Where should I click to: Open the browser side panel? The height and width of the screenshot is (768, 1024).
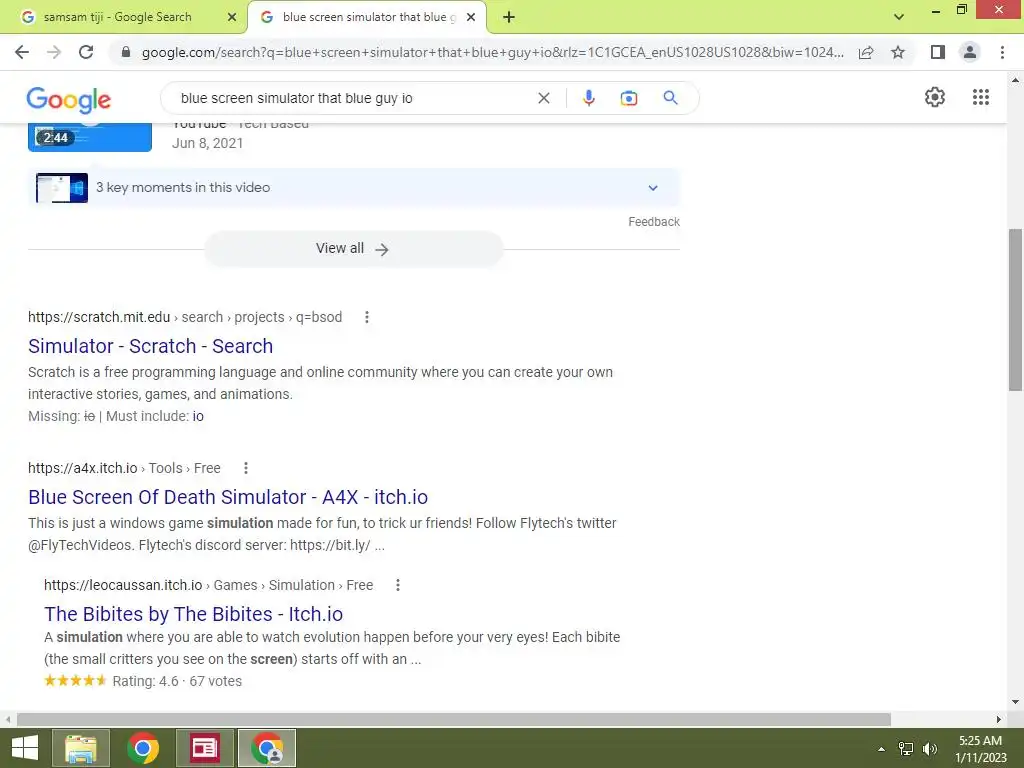(938, 52)
